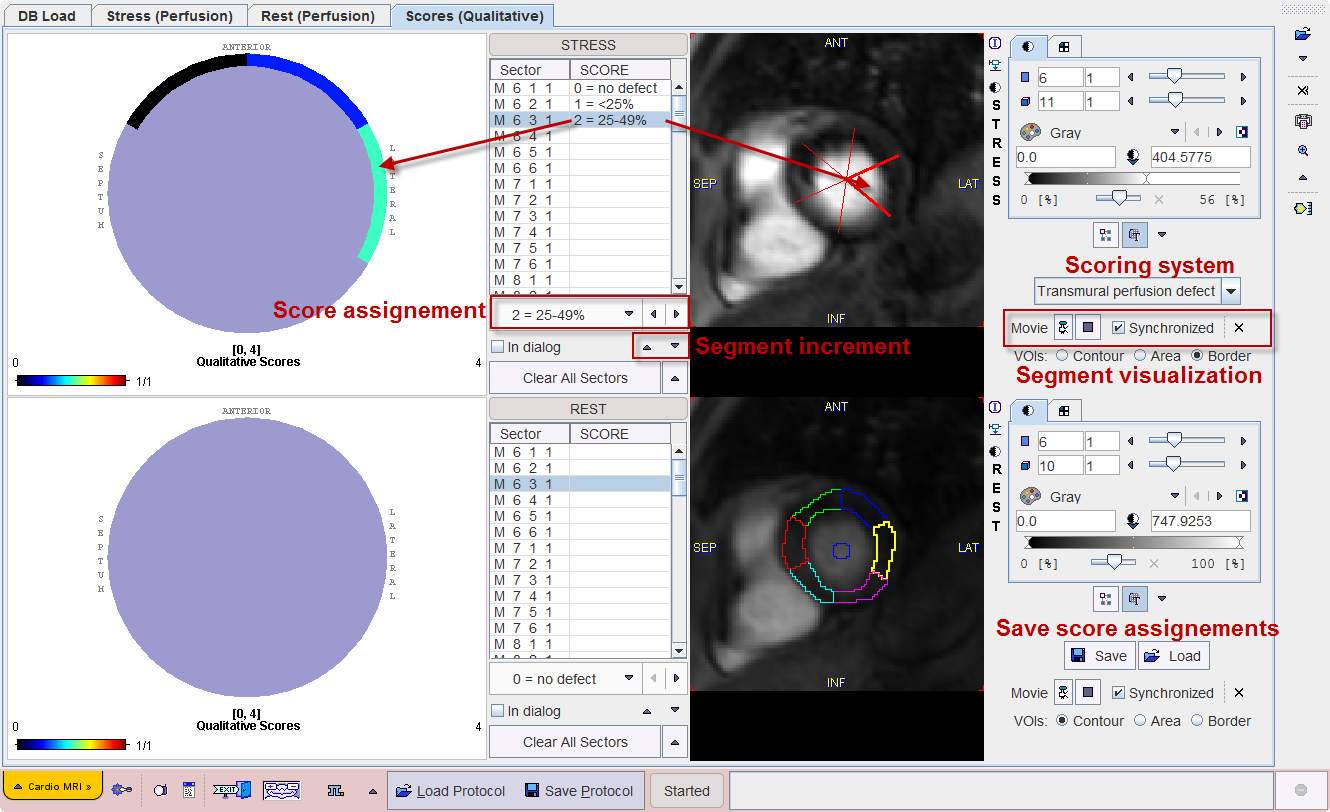Open dropdown arrow below STRESS tool icons

(1162, 235)
